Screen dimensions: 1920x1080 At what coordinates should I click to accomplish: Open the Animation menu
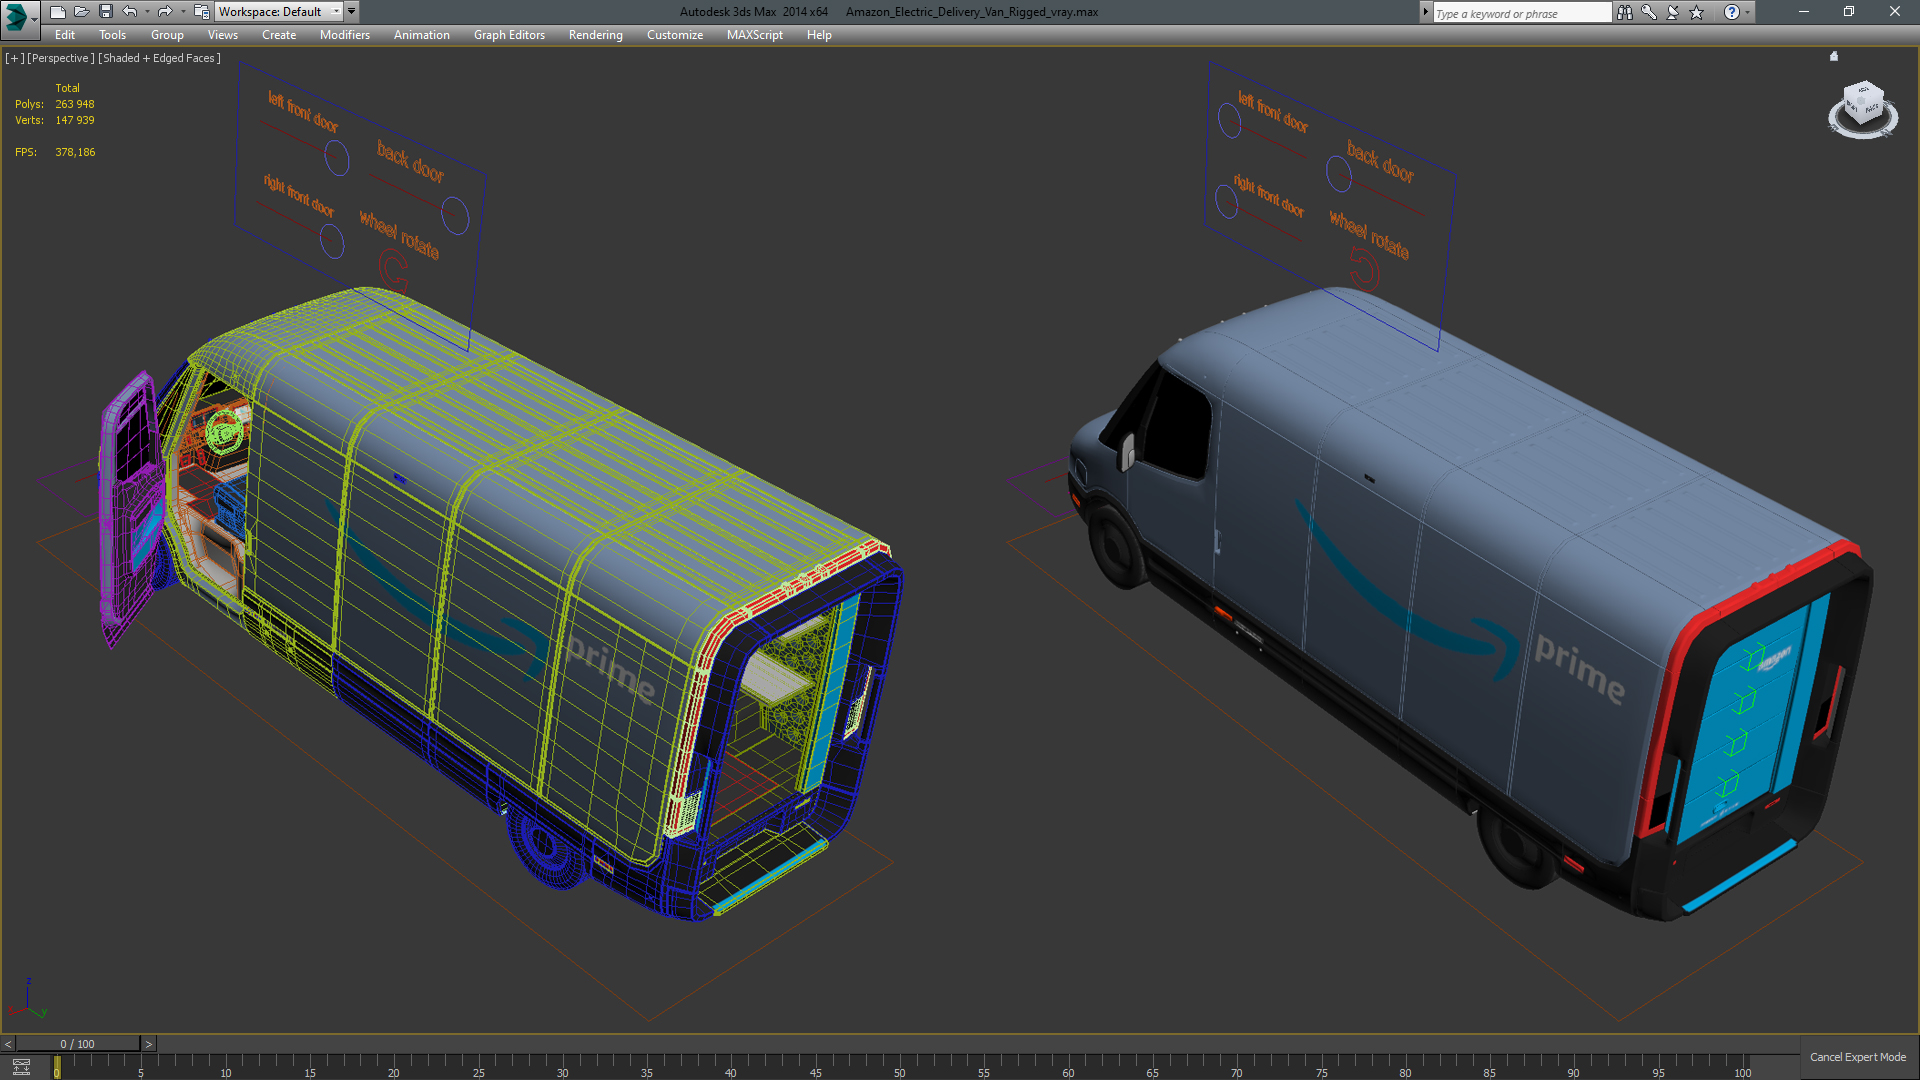(421, 35)
